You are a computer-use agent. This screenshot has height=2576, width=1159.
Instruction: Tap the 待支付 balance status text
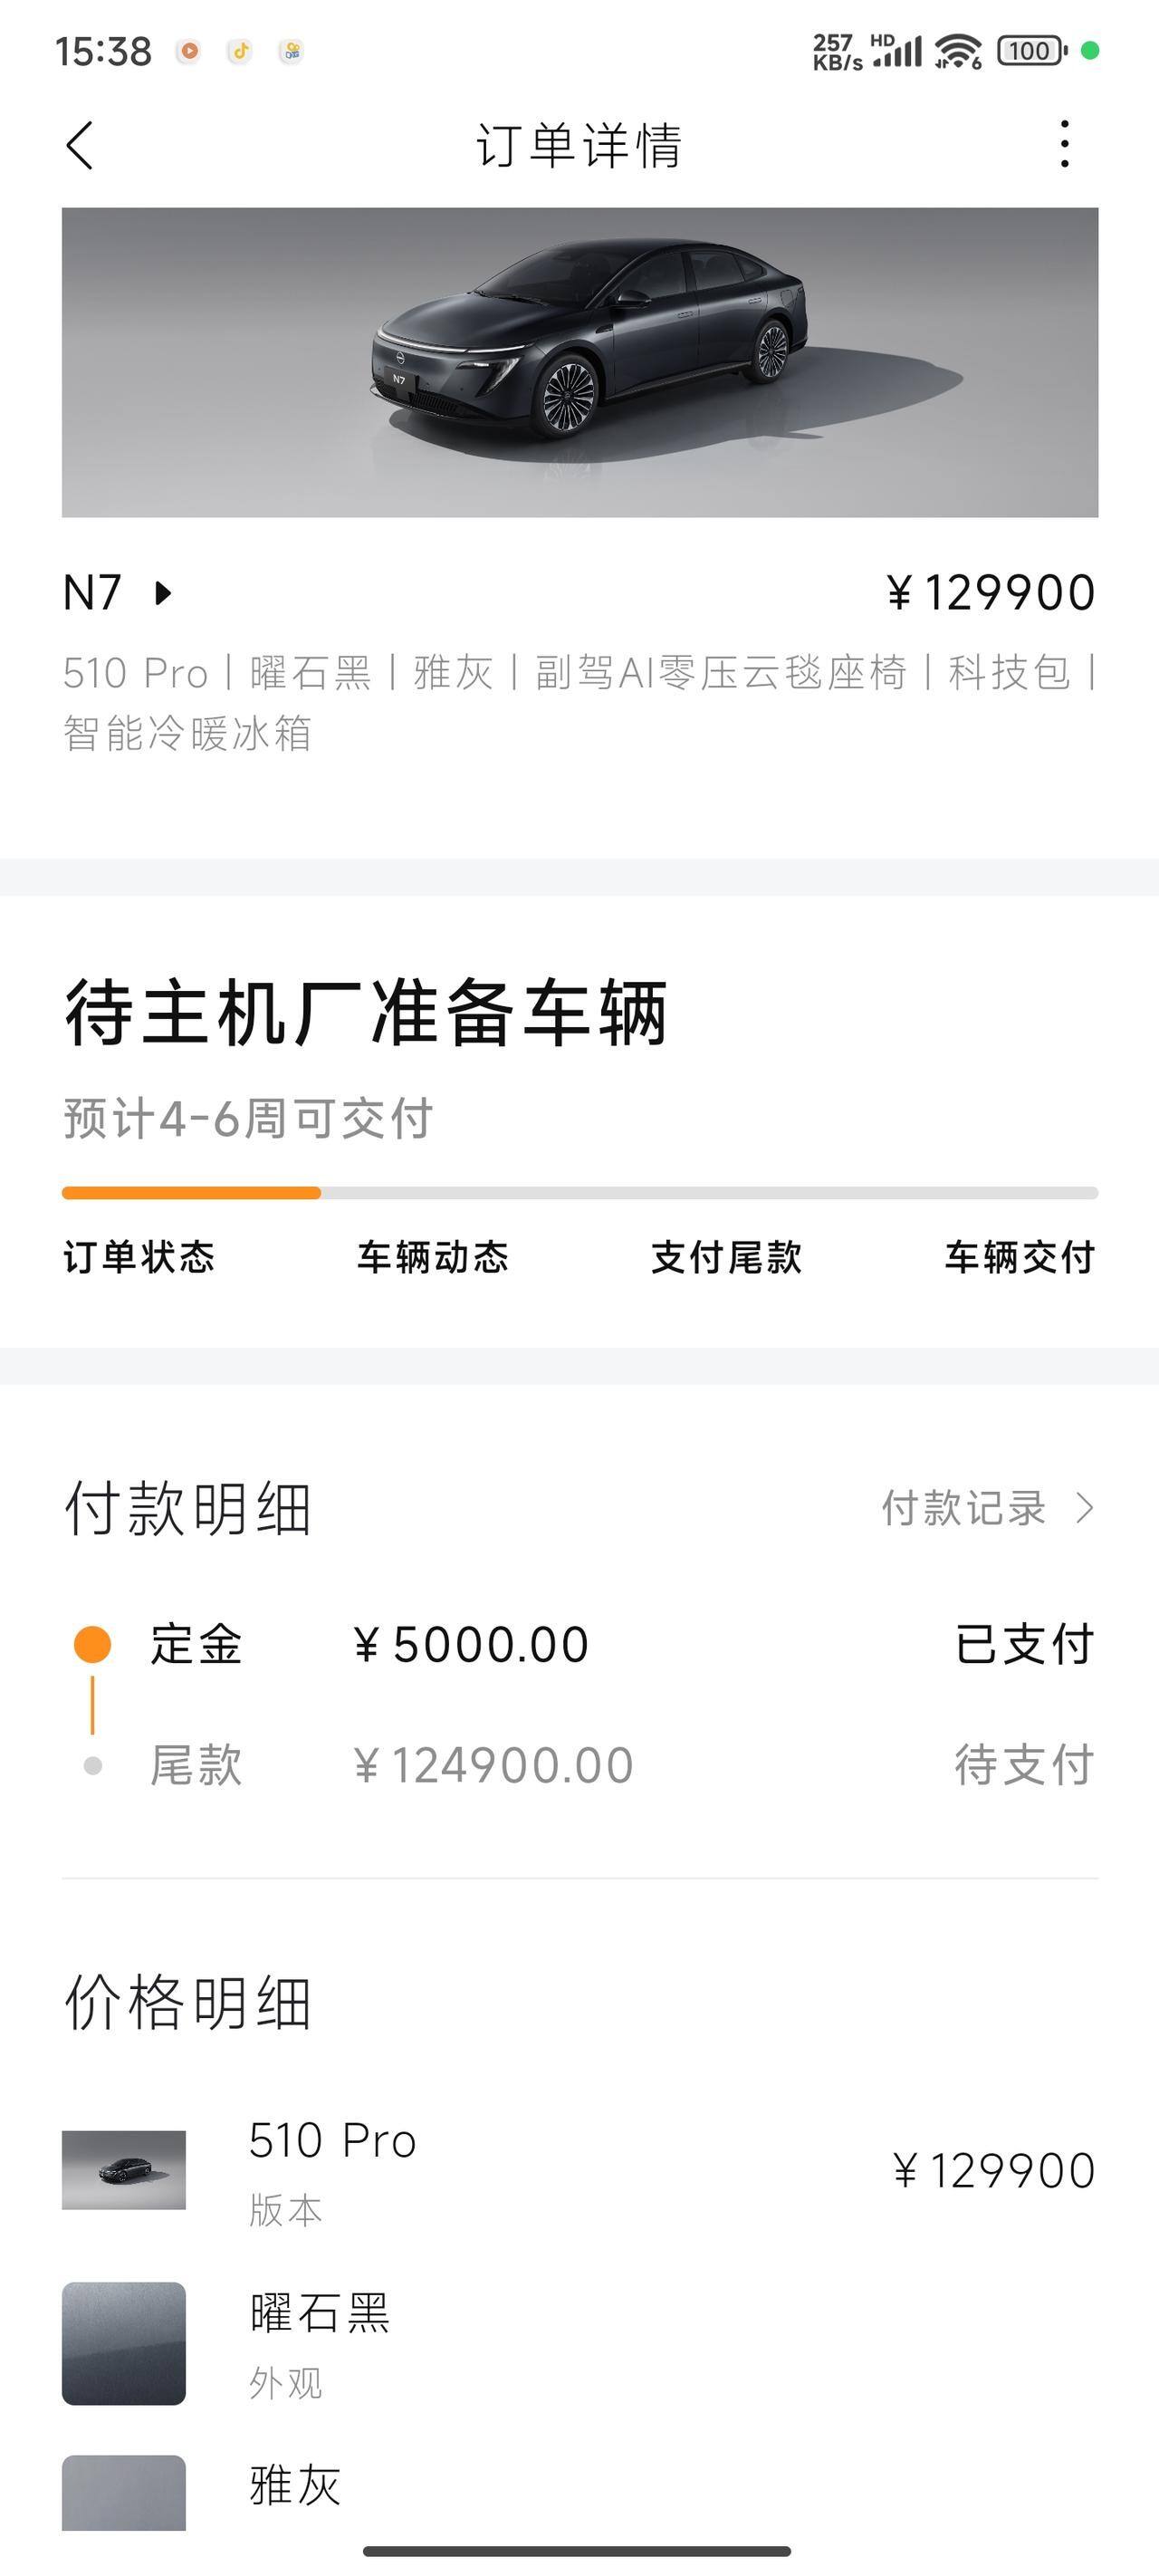[1025, 1765]
